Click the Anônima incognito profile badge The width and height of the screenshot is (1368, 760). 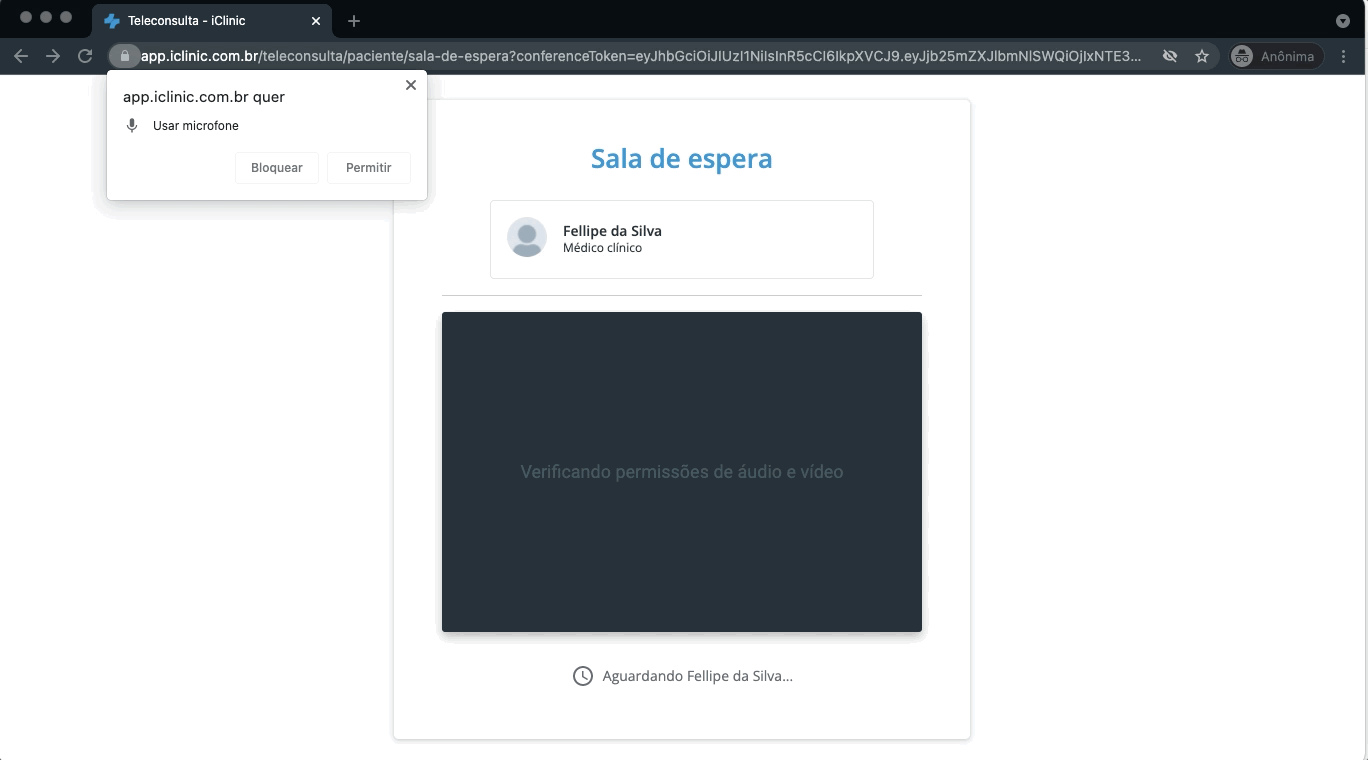click(1275, 56)
